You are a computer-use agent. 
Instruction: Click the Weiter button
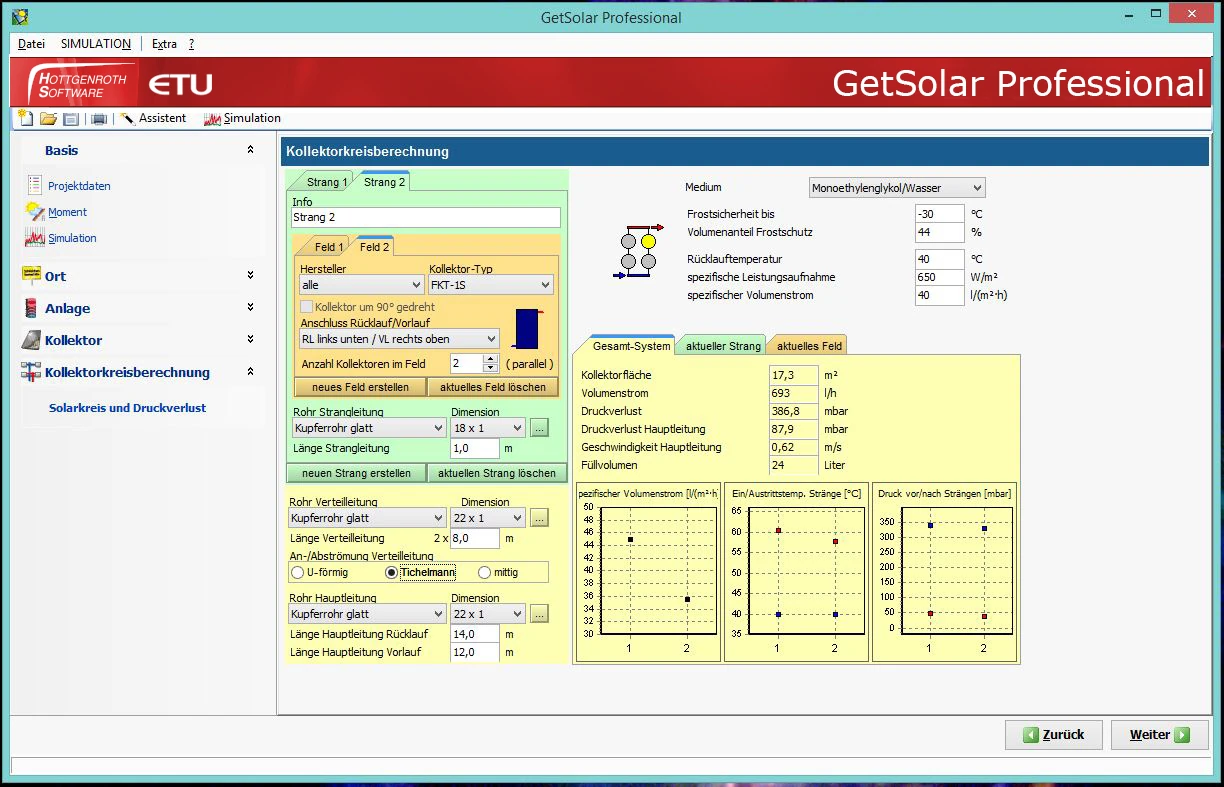pos(1158,735)
